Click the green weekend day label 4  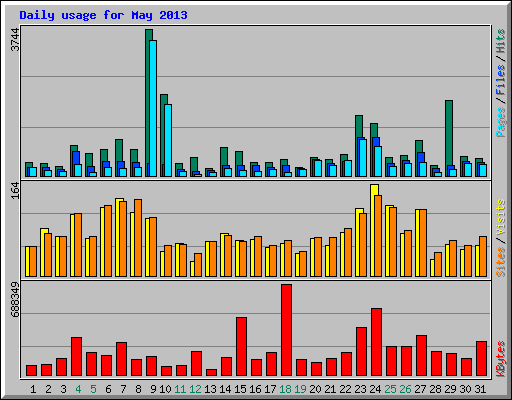click(78, 389)
